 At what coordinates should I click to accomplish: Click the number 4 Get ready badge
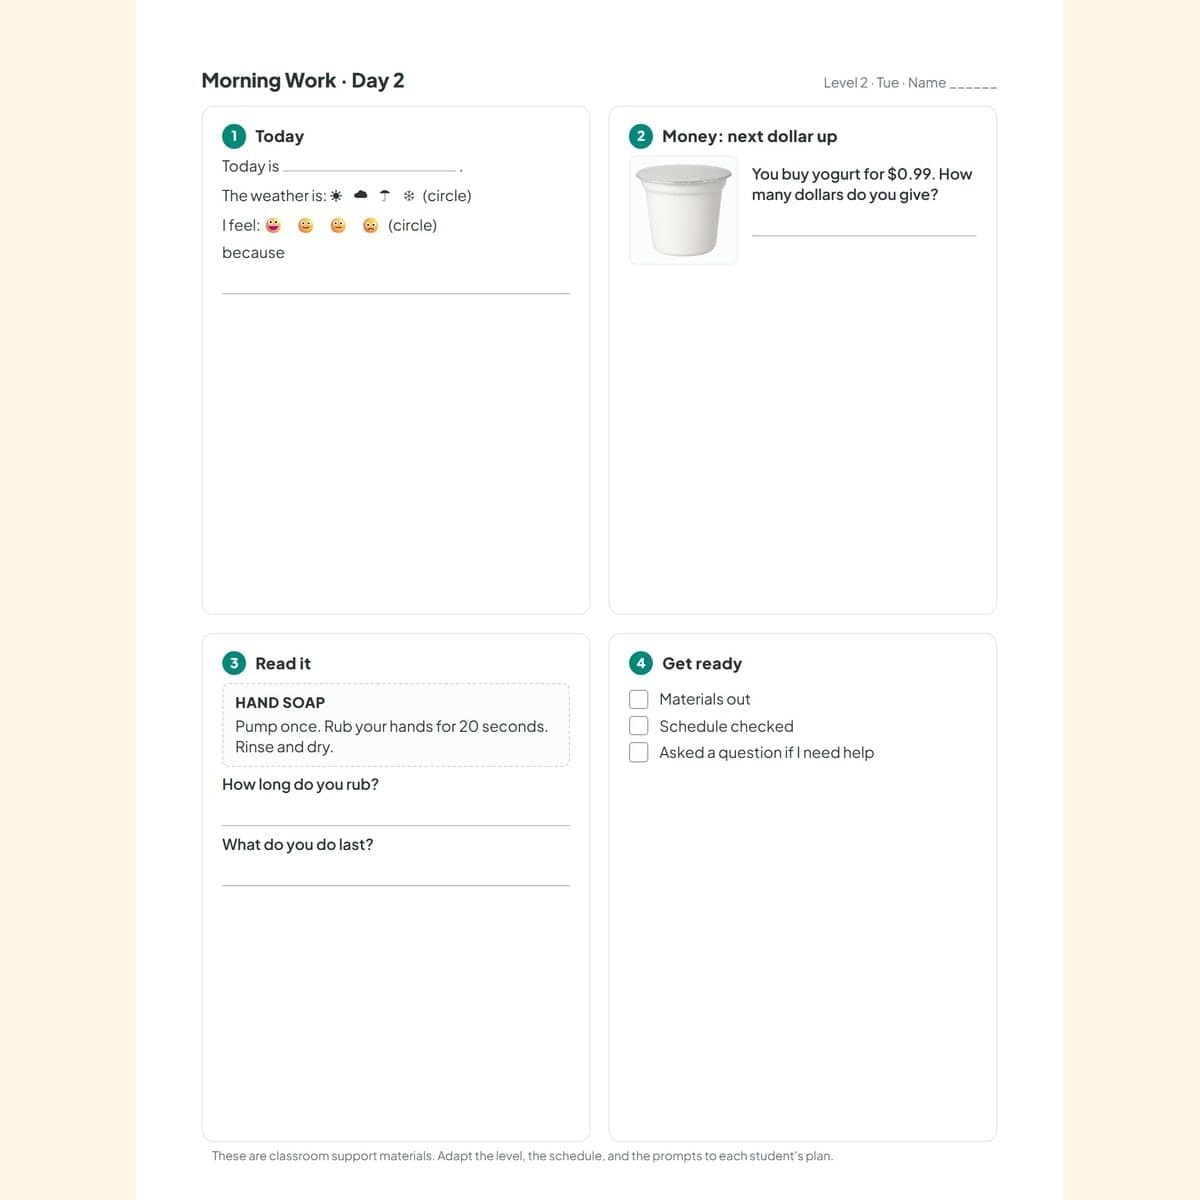click(641, 663)
